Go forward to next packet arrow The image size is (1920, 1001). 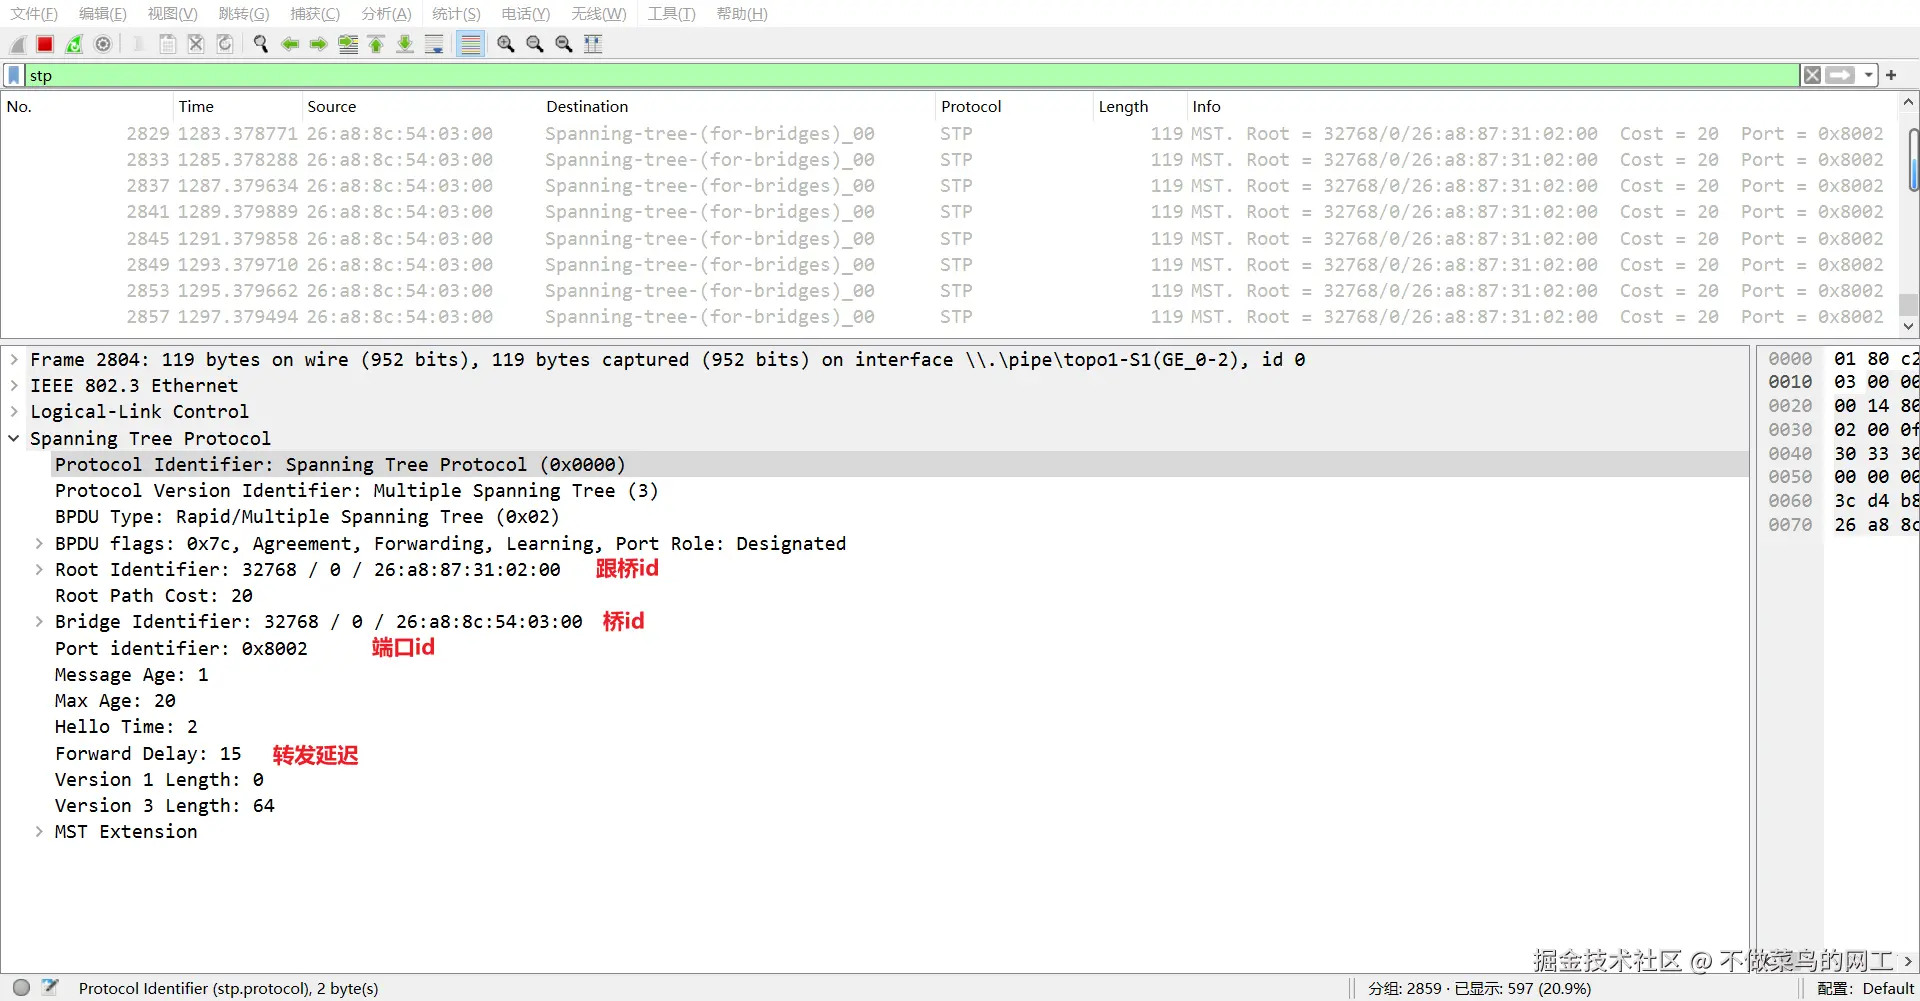318,44
